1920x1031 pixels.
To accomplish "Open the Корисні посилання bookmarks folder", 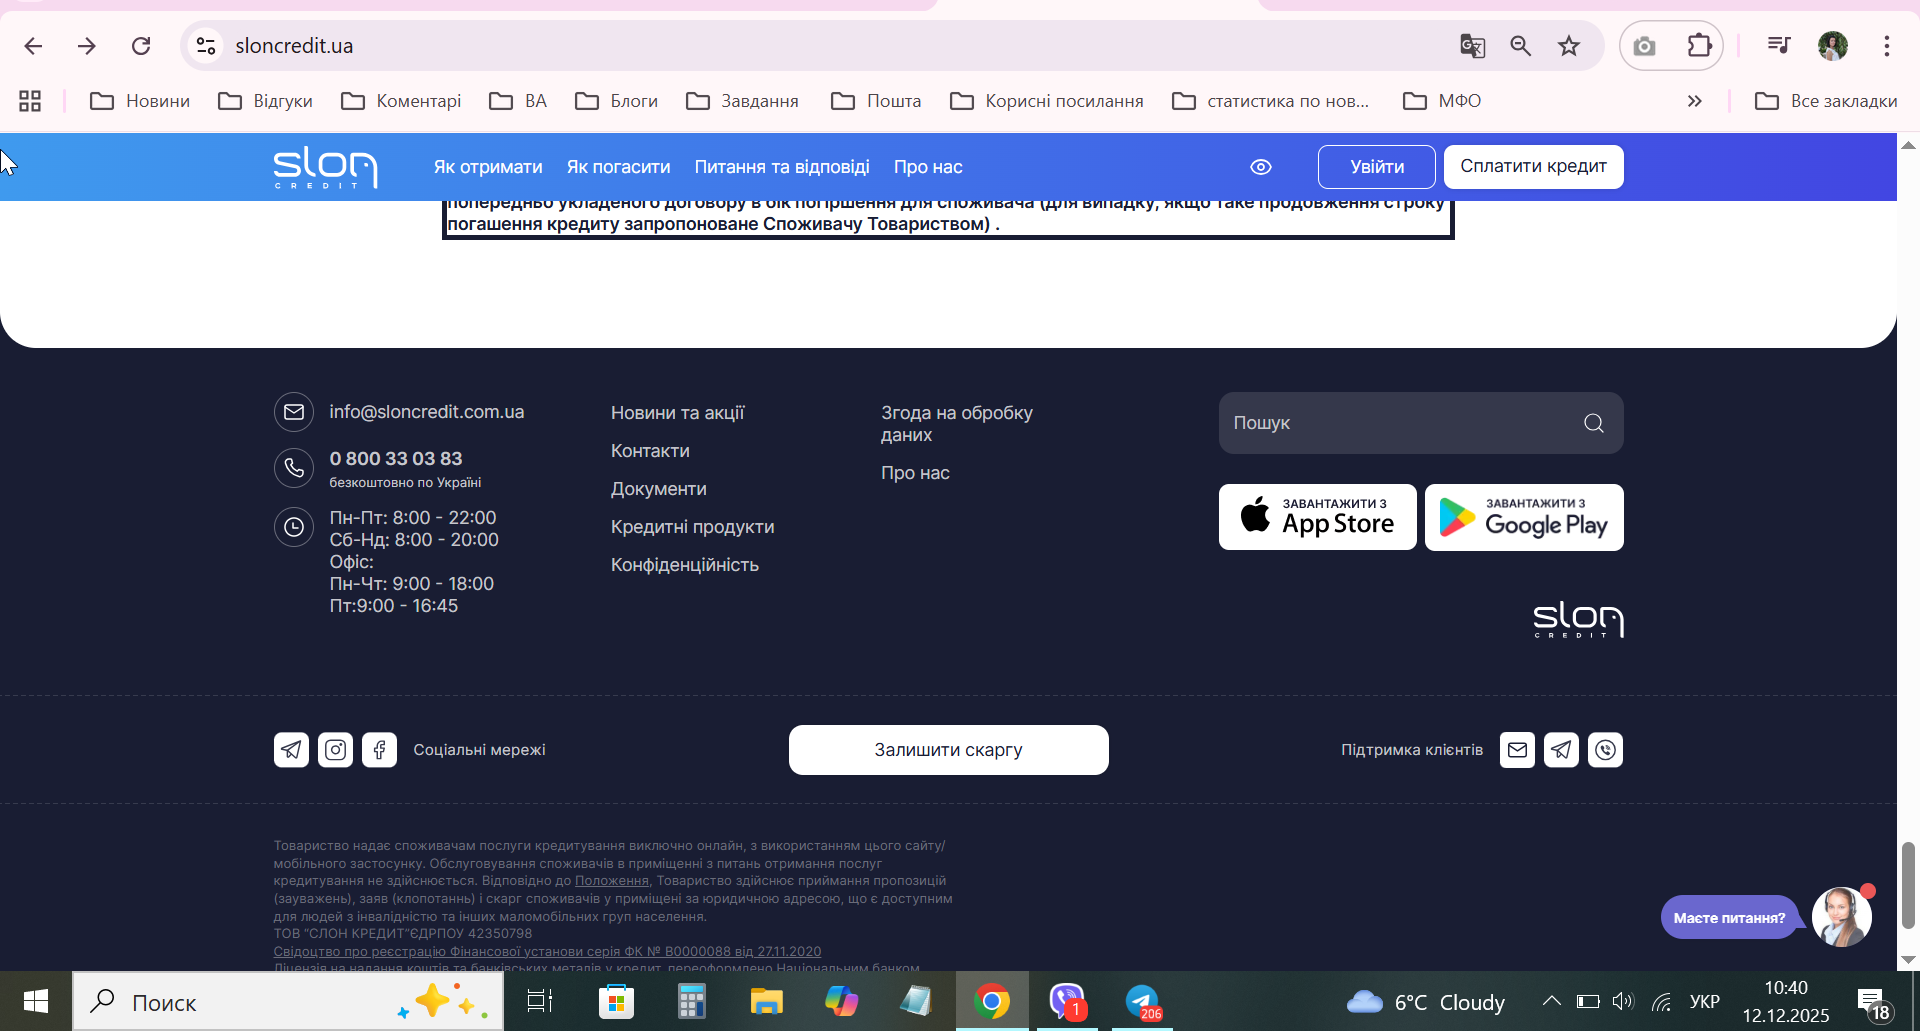I will click(x=1047, y=101).
